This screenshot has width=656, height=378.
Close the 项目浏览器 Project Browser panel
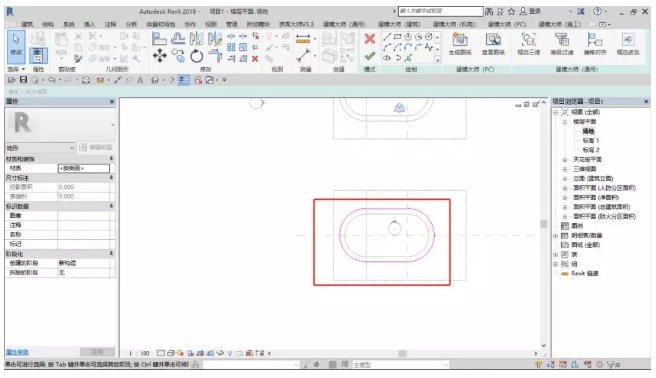pos(646,102)
